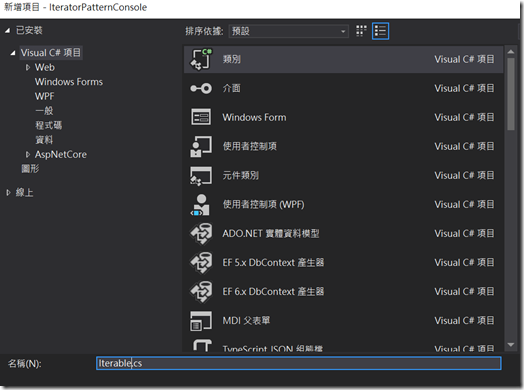Select the 資料 category
The width and height of the screenshot is (524, 390).
click(x=44, y=140)
